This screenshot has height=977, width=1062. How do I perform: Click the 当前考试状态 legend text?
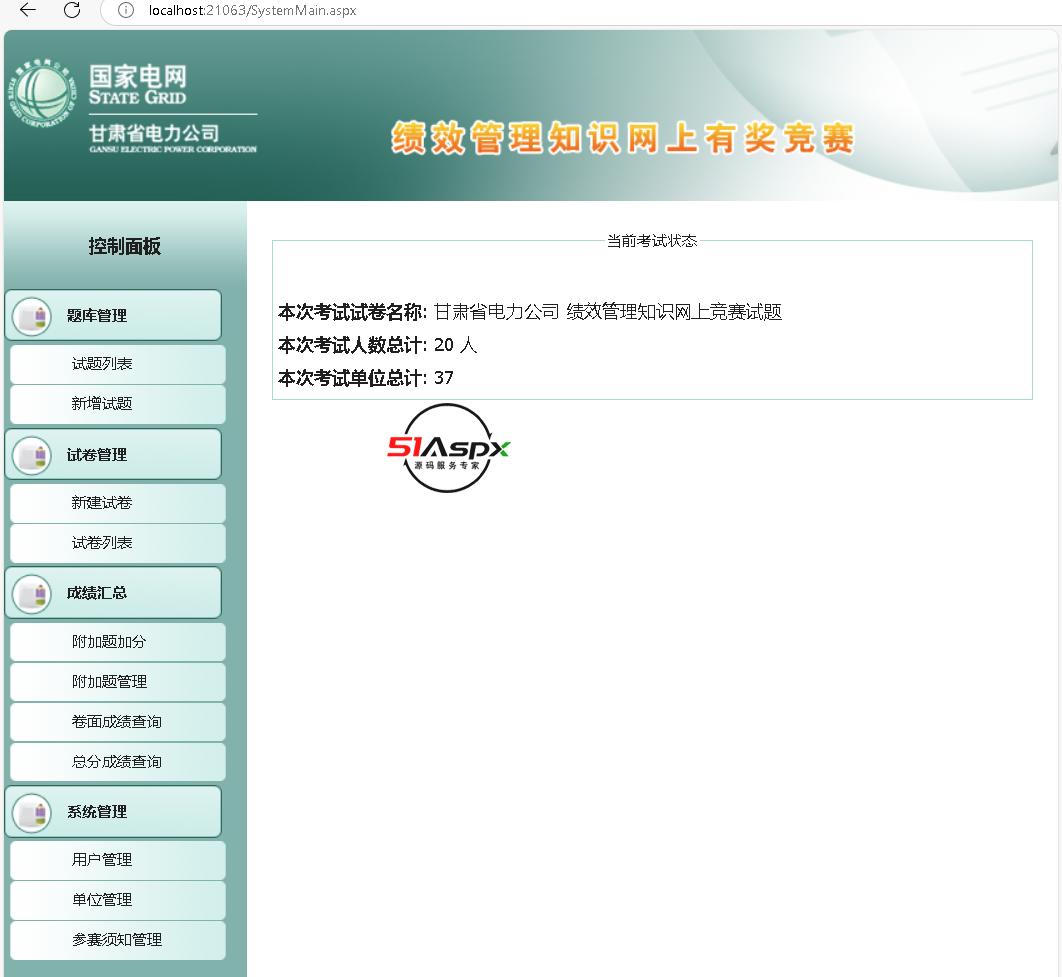652,241
